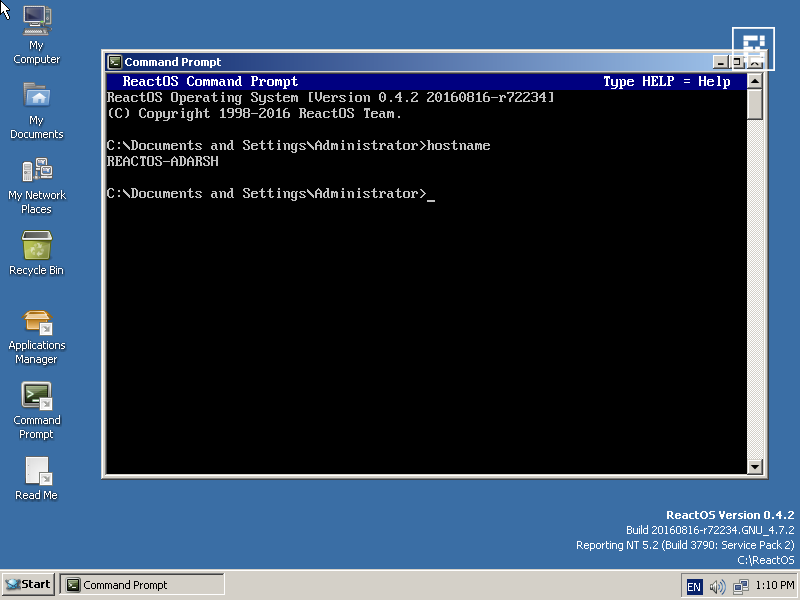The width and height of the screenshot is (800, 600).
Task: Open the Start menu
Action: click(x=28, y=585)
